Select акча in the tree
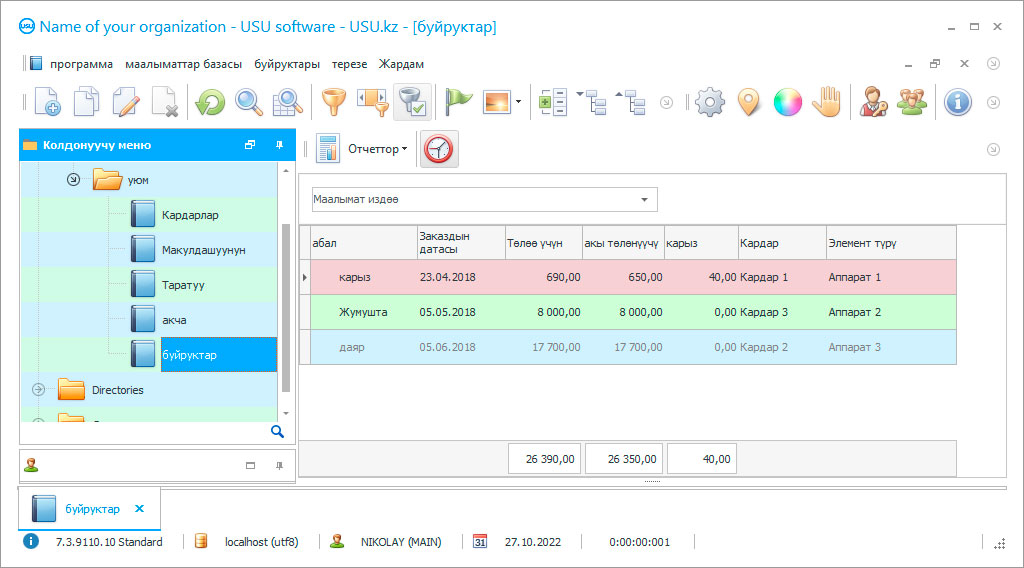This screenshot has height=568, width=1024. pyautogui.click(x=174, y=320)
